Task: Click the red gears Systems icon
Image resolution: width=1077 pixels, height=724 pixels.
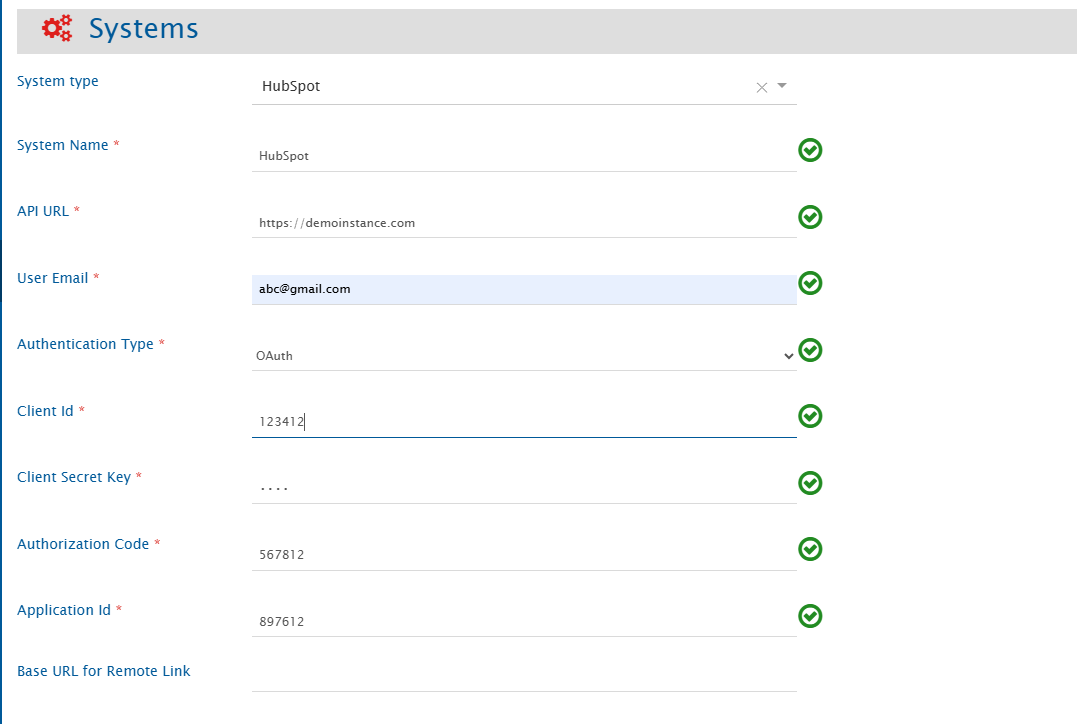Action: coord(57,29)
